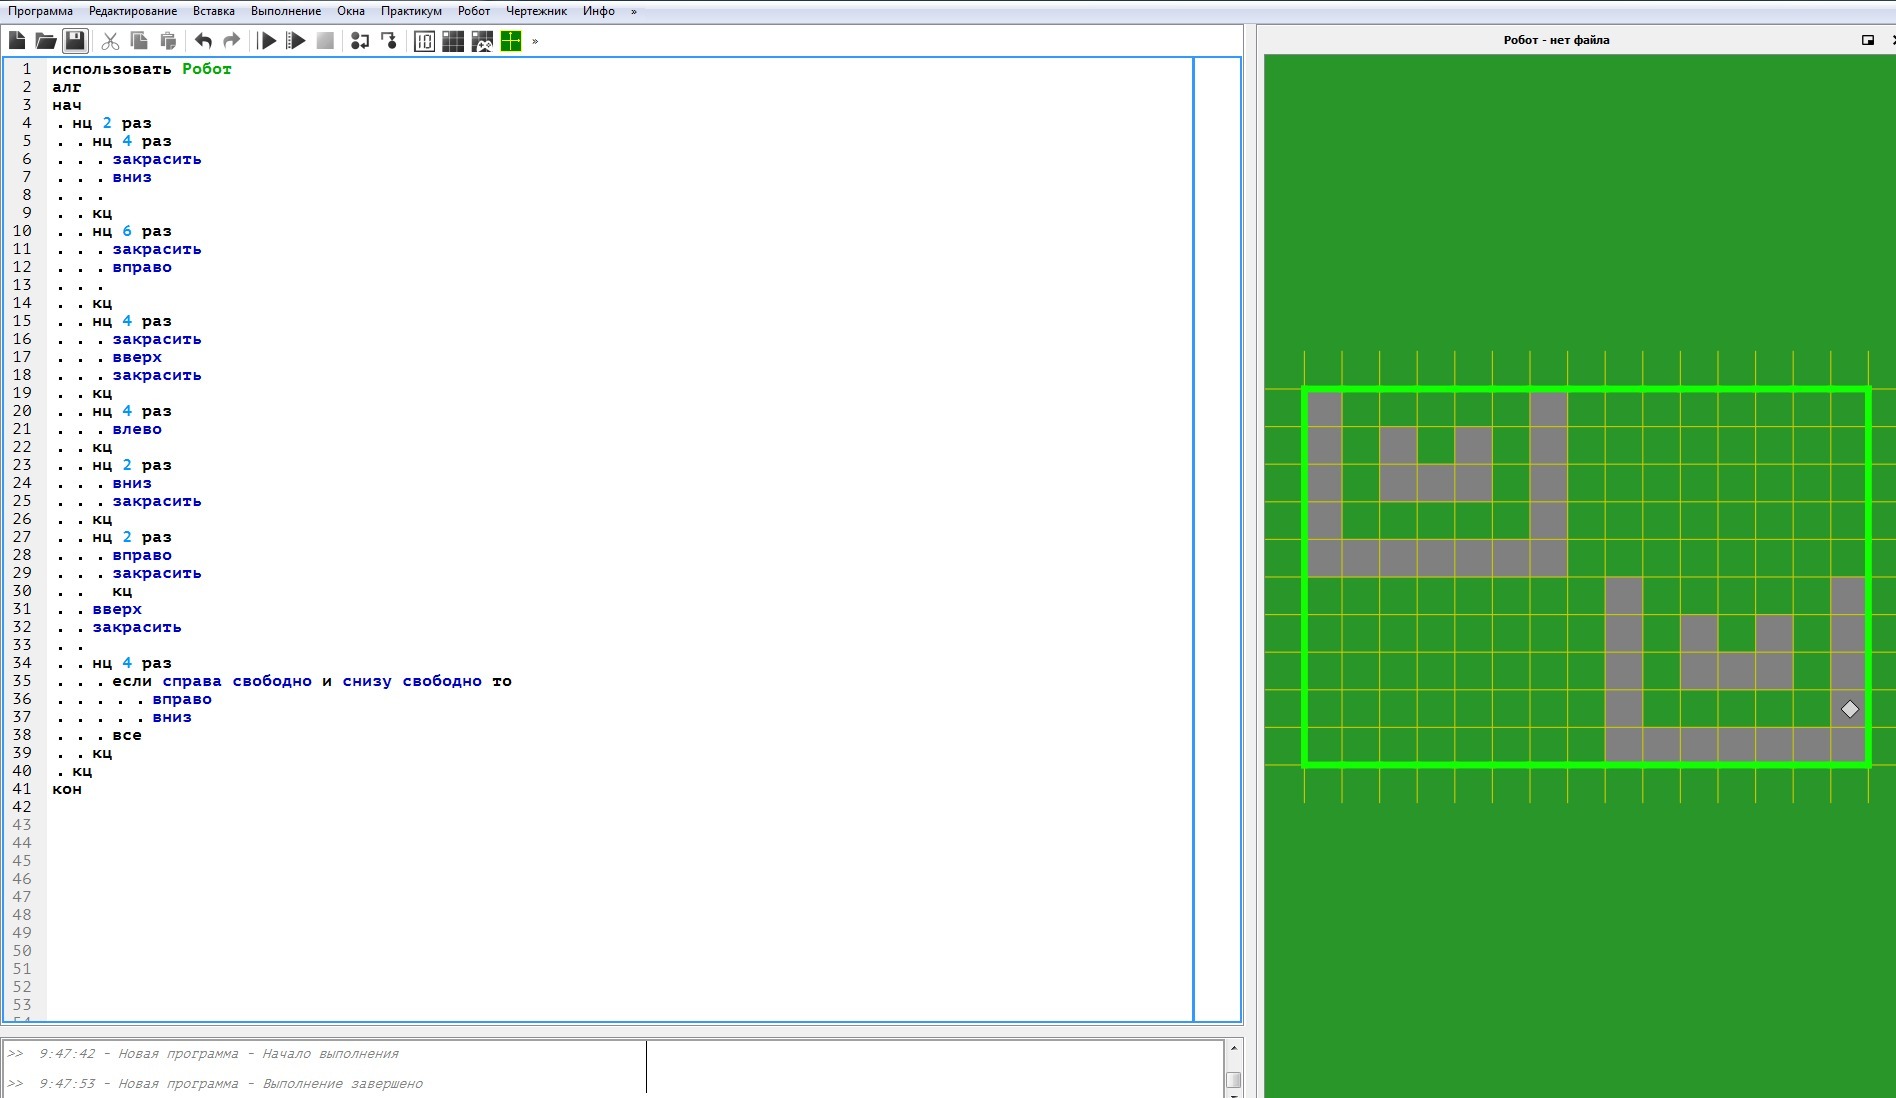This screenshot has height=1098, width=1896.
Task: Open the Выполнение menu
Action: [286, 11]
